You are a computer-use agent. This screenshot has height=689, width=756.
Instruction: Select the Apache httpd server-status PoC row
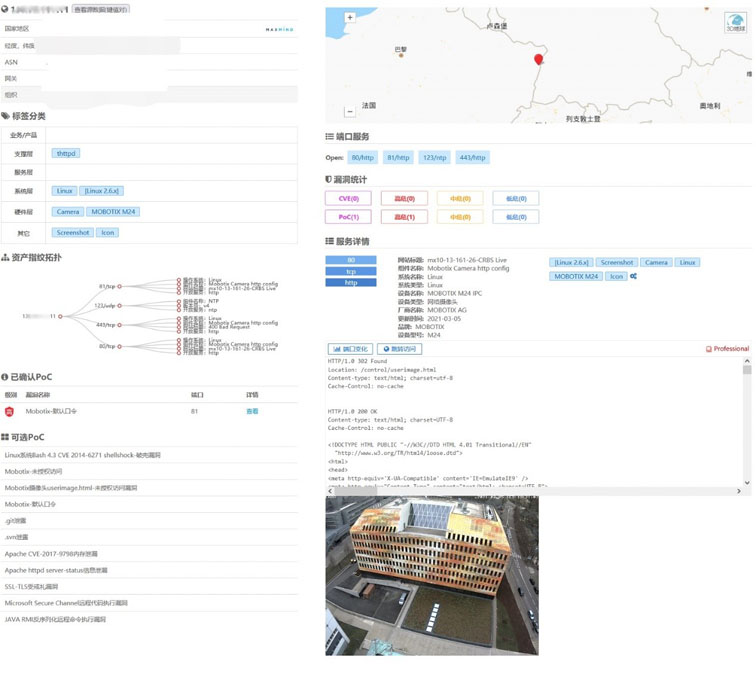click(x=149, y=570)
